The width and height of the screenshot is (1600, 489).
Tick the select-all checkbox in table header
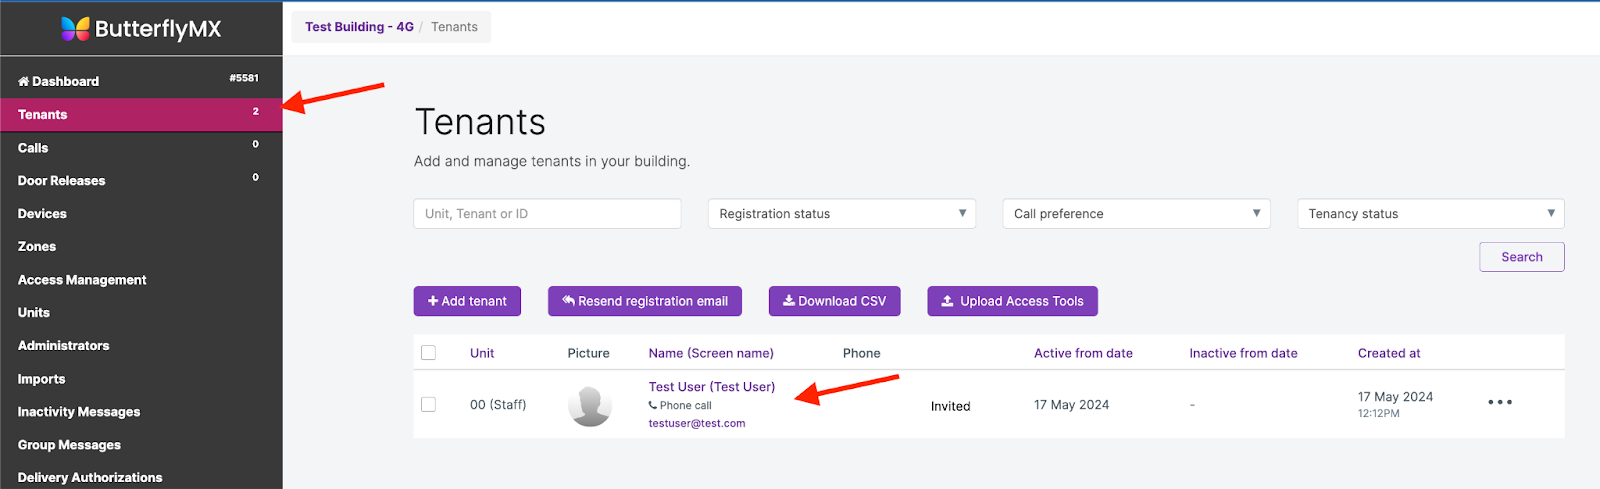coord(429,353)
